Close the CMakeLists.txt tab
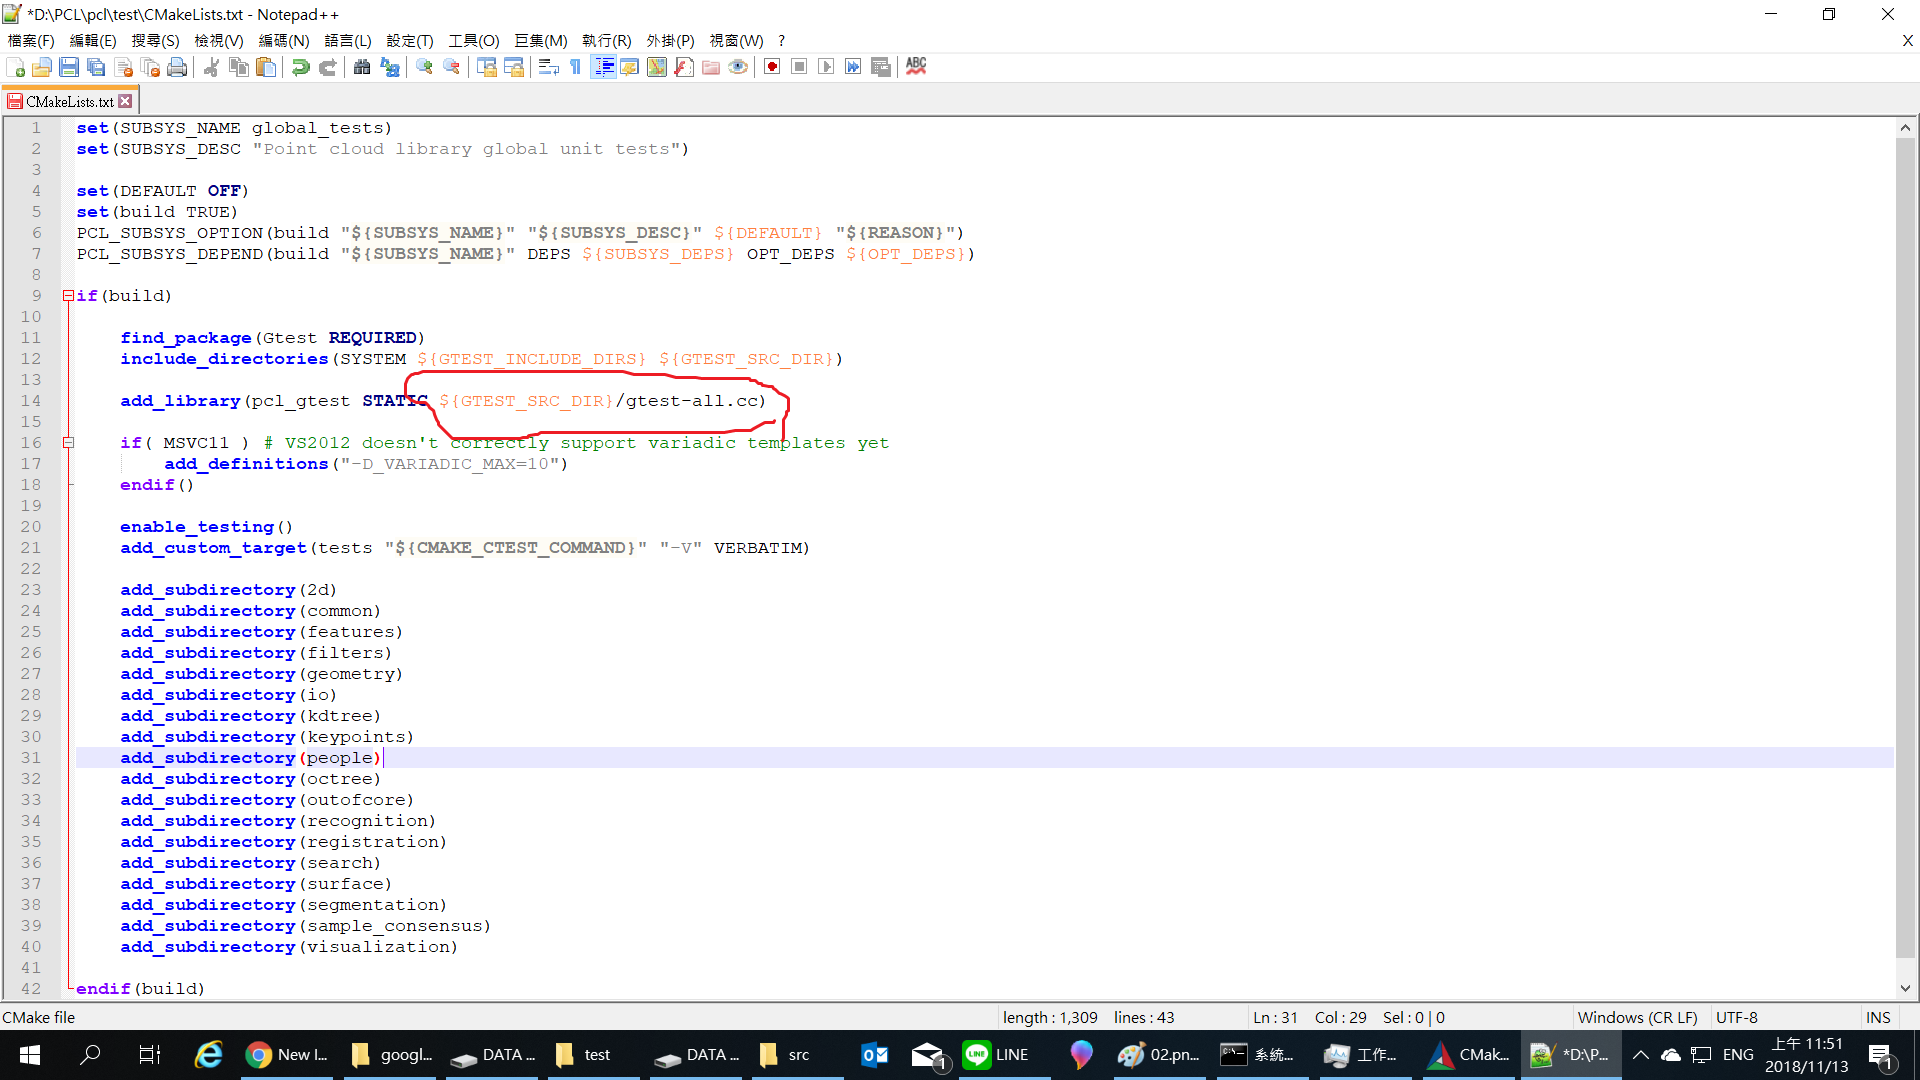Screen dimensions: 1920x1080 [125, 101]
